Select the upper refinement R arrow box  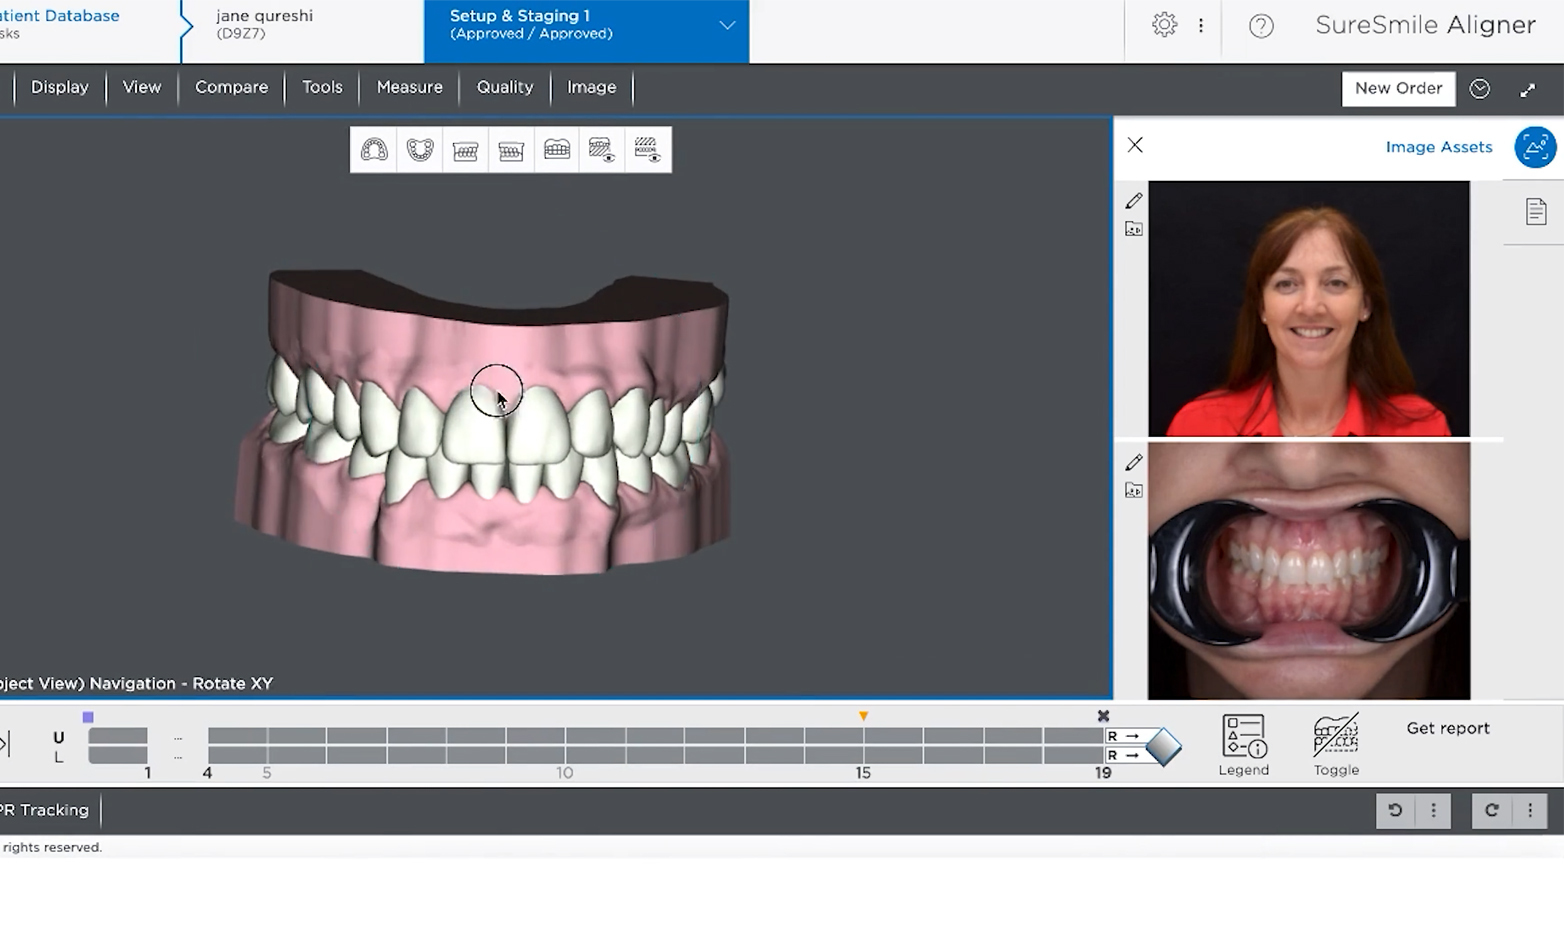click(x=1126, y=736)
